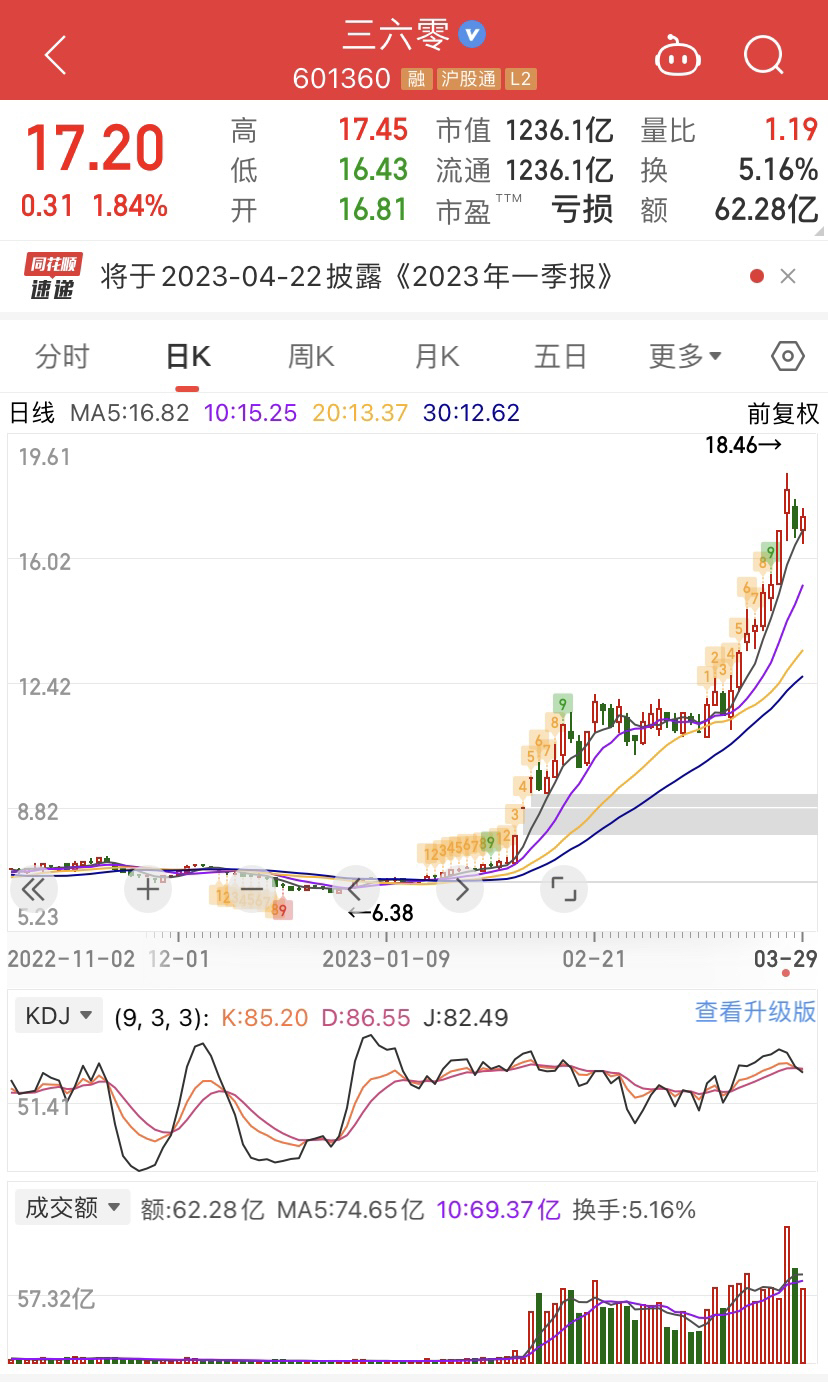The height and width of the screenshot is (1397, 828).
Task: Switch to 分时 tab
Action: tap(62, 356)
